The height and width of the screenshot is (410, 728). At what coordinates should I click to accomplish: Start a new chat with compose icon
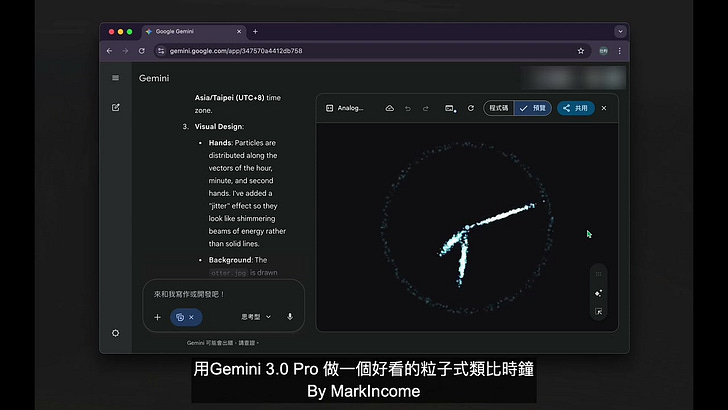click(x=116, y=107)
